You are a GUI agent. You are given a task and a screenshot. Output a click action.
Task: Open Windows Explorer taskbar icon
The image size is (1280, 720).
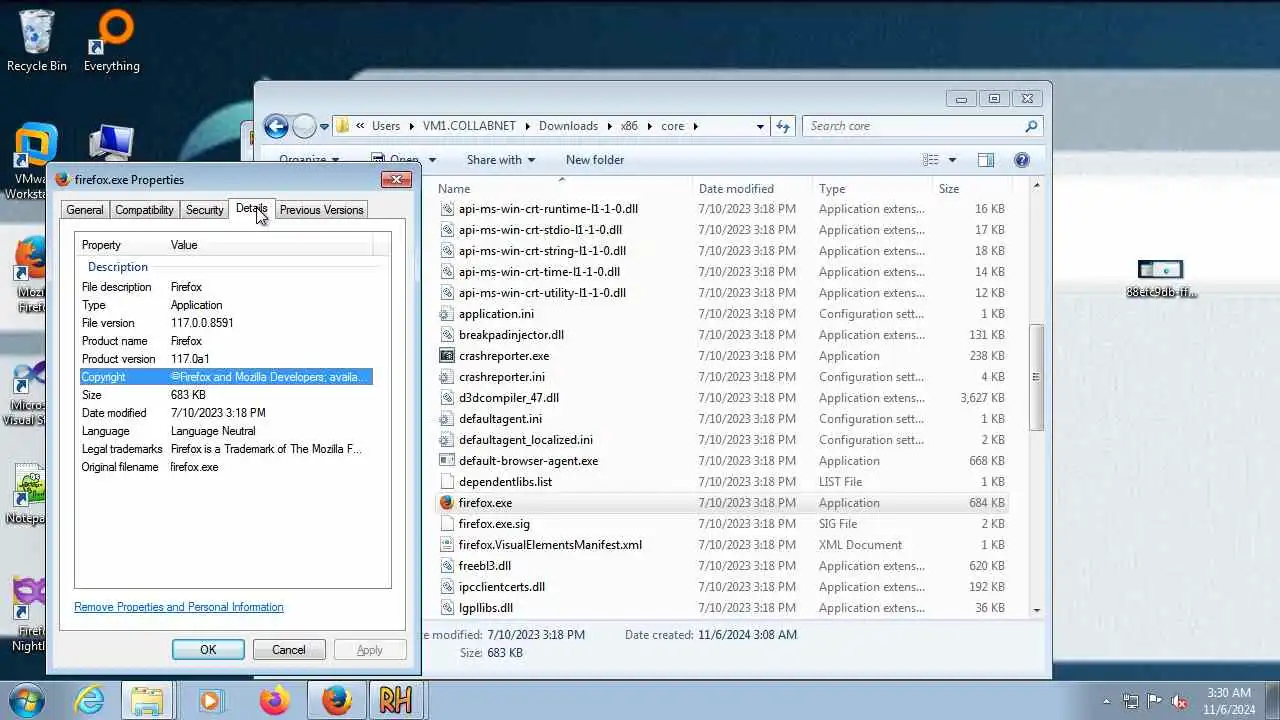tap(147, 700)
